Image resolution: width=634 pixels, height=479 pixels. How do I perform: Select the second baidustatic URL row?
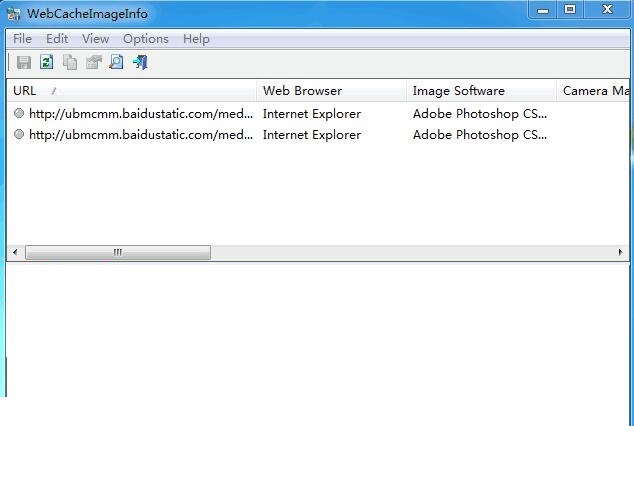[140, 135]
